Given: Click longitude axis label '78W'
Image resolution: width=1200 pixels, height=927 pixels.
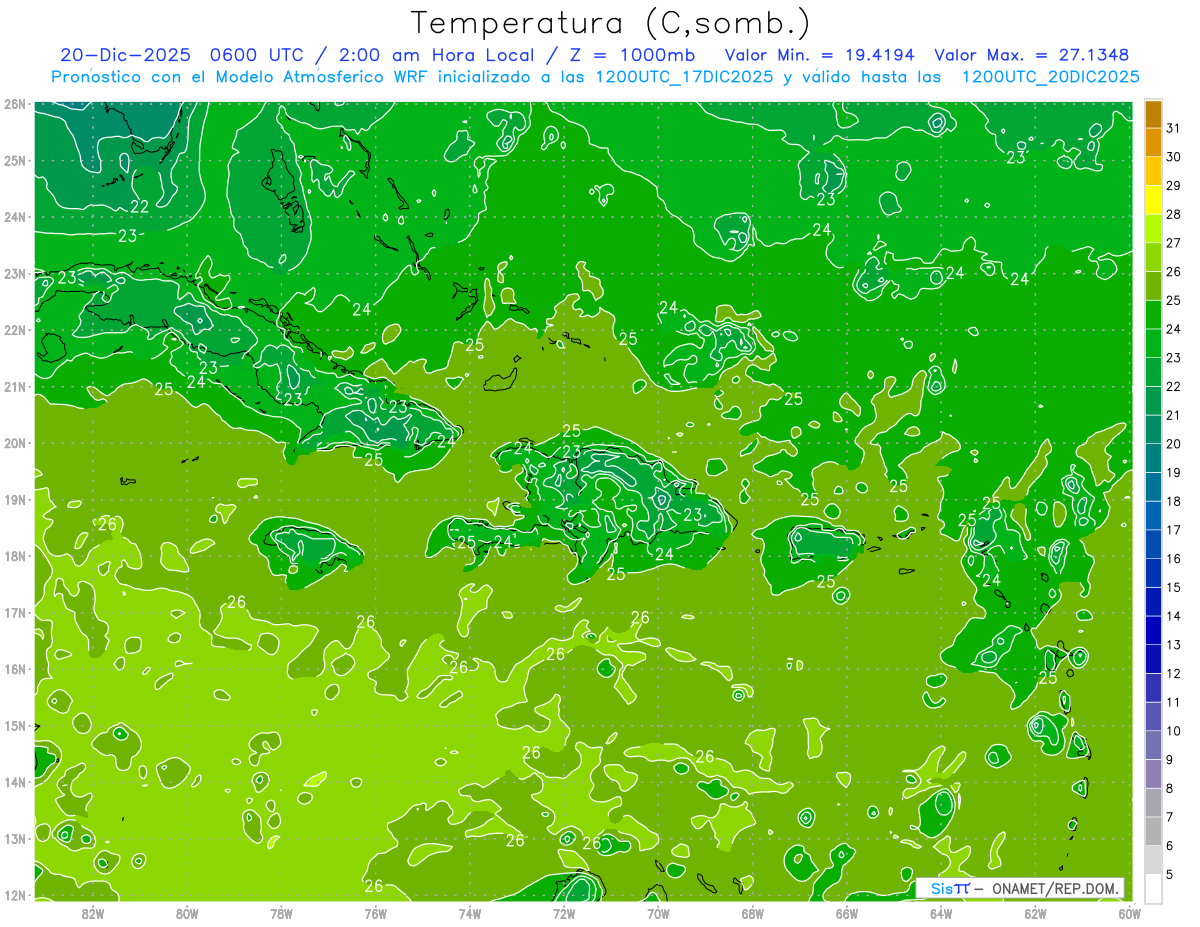Looking at the screenshot, I should 281,913.
